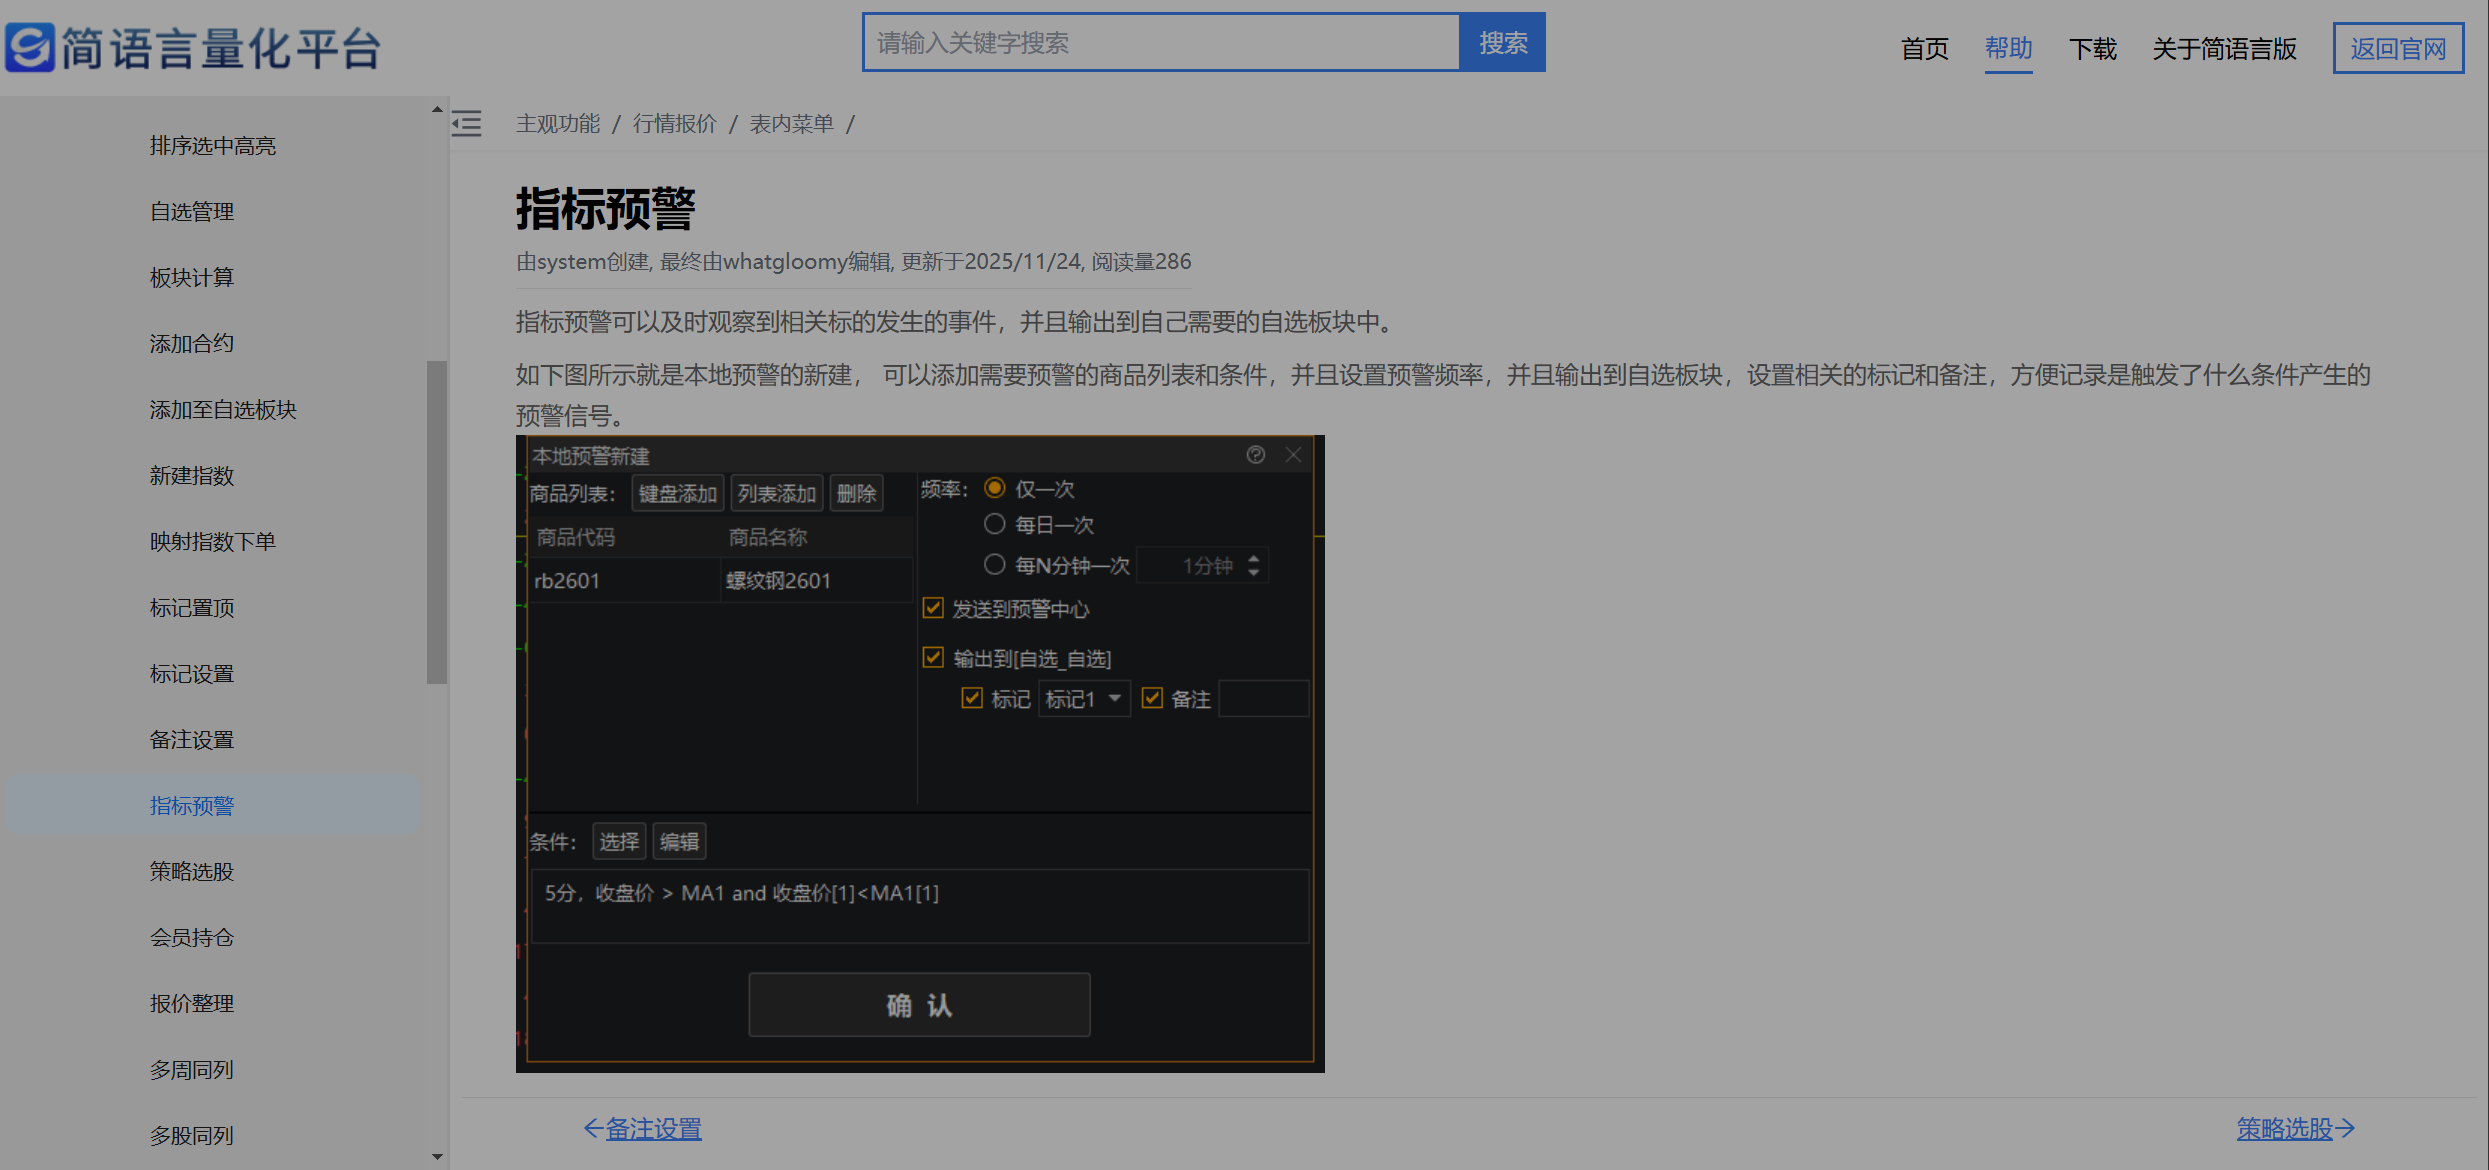The height and width of the screenshot is (1170, 2489).
Task: Select the 每N分钟一次 radio button
Action: [994, 565]
